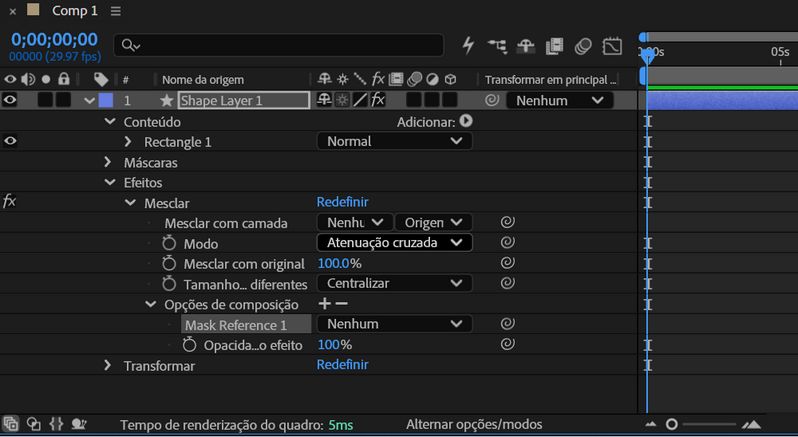Open the Comp 1 panel menu icon

pos(116,11)
